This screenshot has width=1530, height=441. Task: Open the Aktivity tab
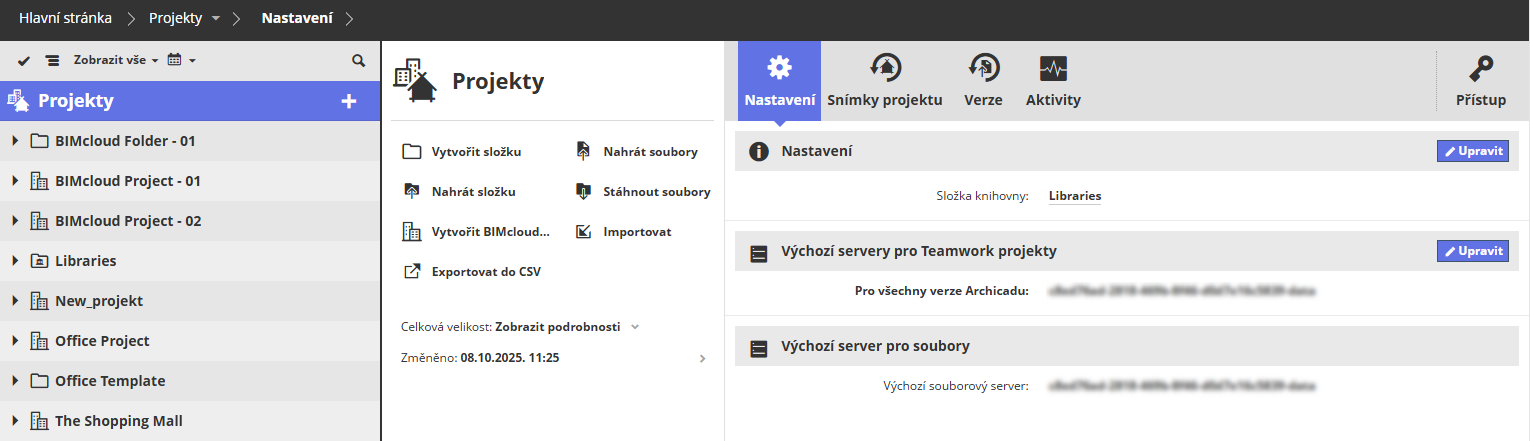coord(1053,81)
